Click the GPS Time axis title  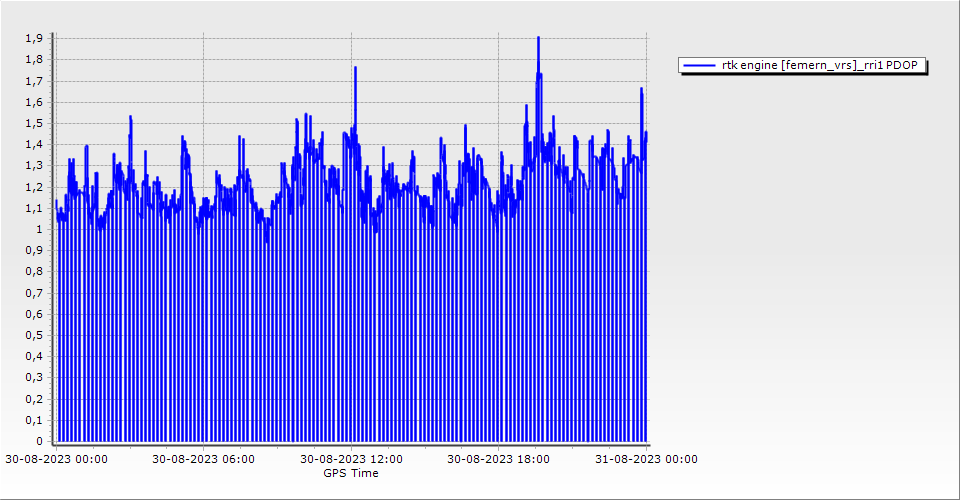(x=350, y=473)
